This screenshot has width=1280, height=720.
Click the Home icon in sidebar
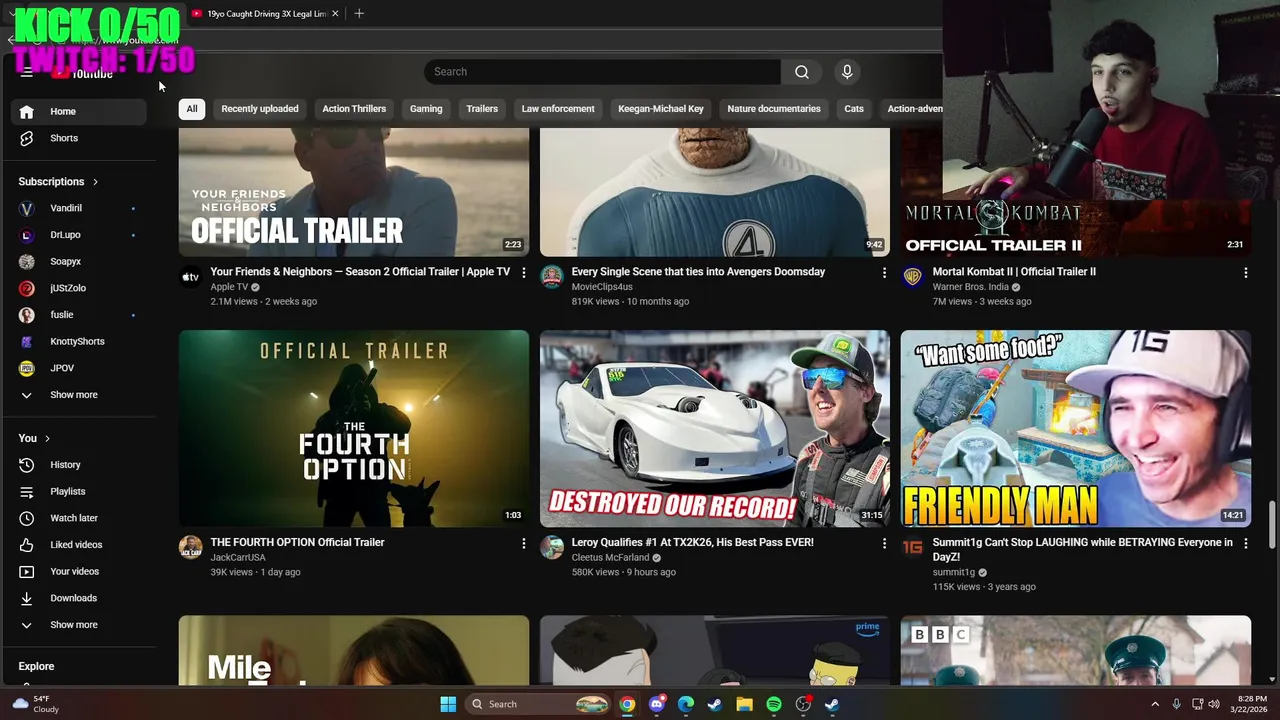(x=27, y=111)
